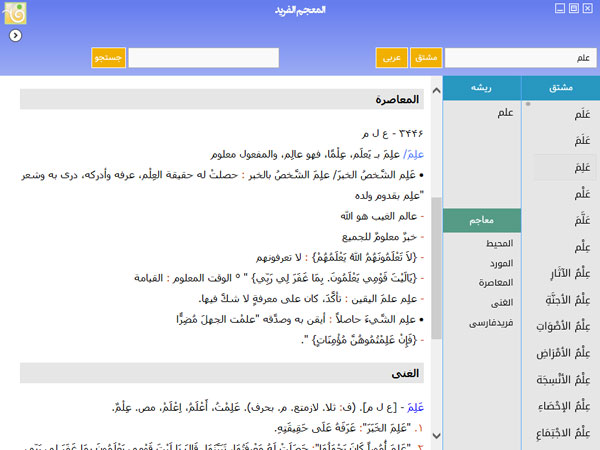Select the مشتق tab header
This screenshot has height=450, width=600.
point(561,88)
